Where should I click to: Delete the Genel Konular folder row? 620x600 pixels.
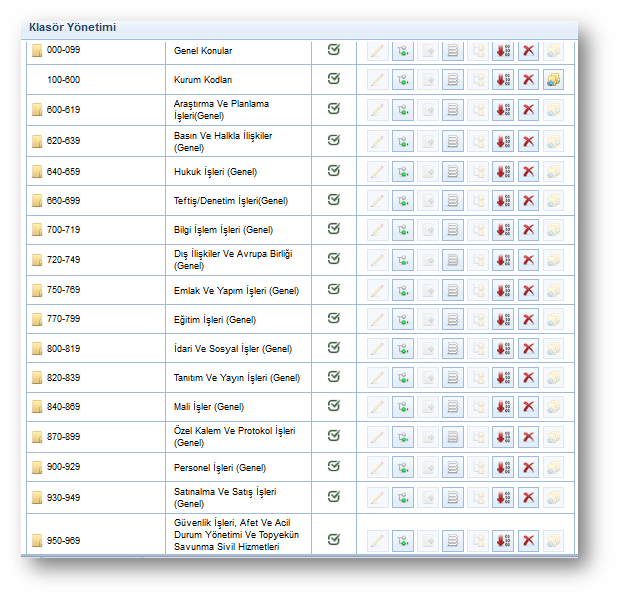528,51
